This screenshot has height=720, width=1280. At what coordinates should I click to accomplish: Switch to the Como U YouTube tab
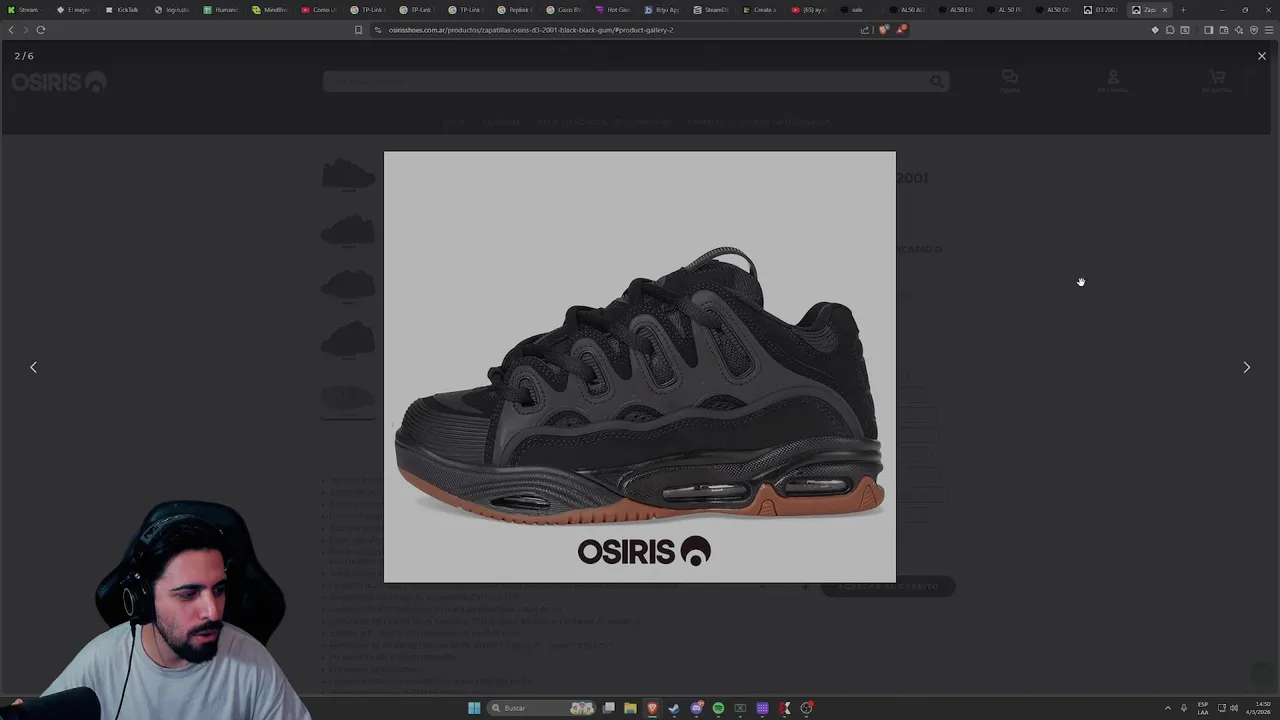tap(318, 10)
